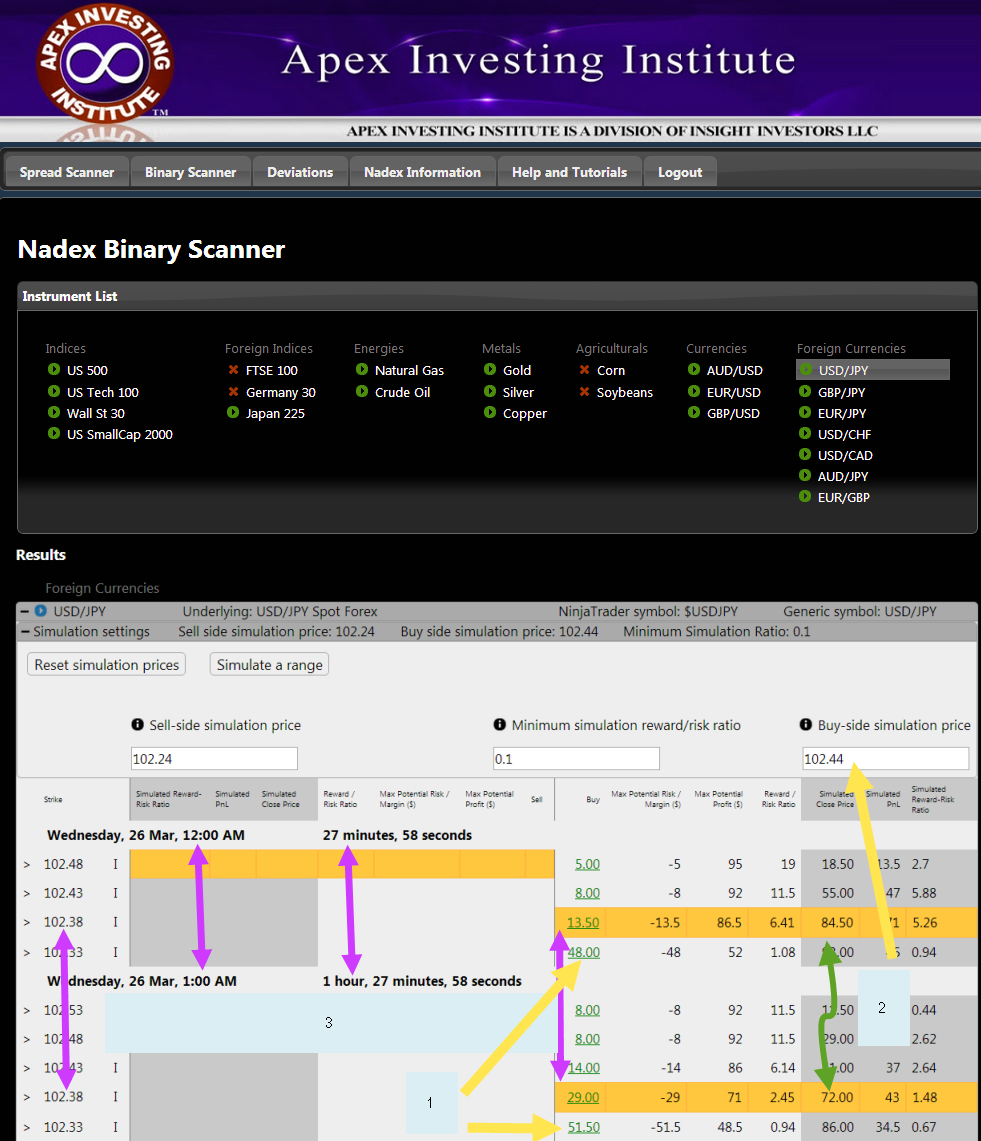
Task: Open the Help and Tutorials tab
Action: click(x=569, y=172)
